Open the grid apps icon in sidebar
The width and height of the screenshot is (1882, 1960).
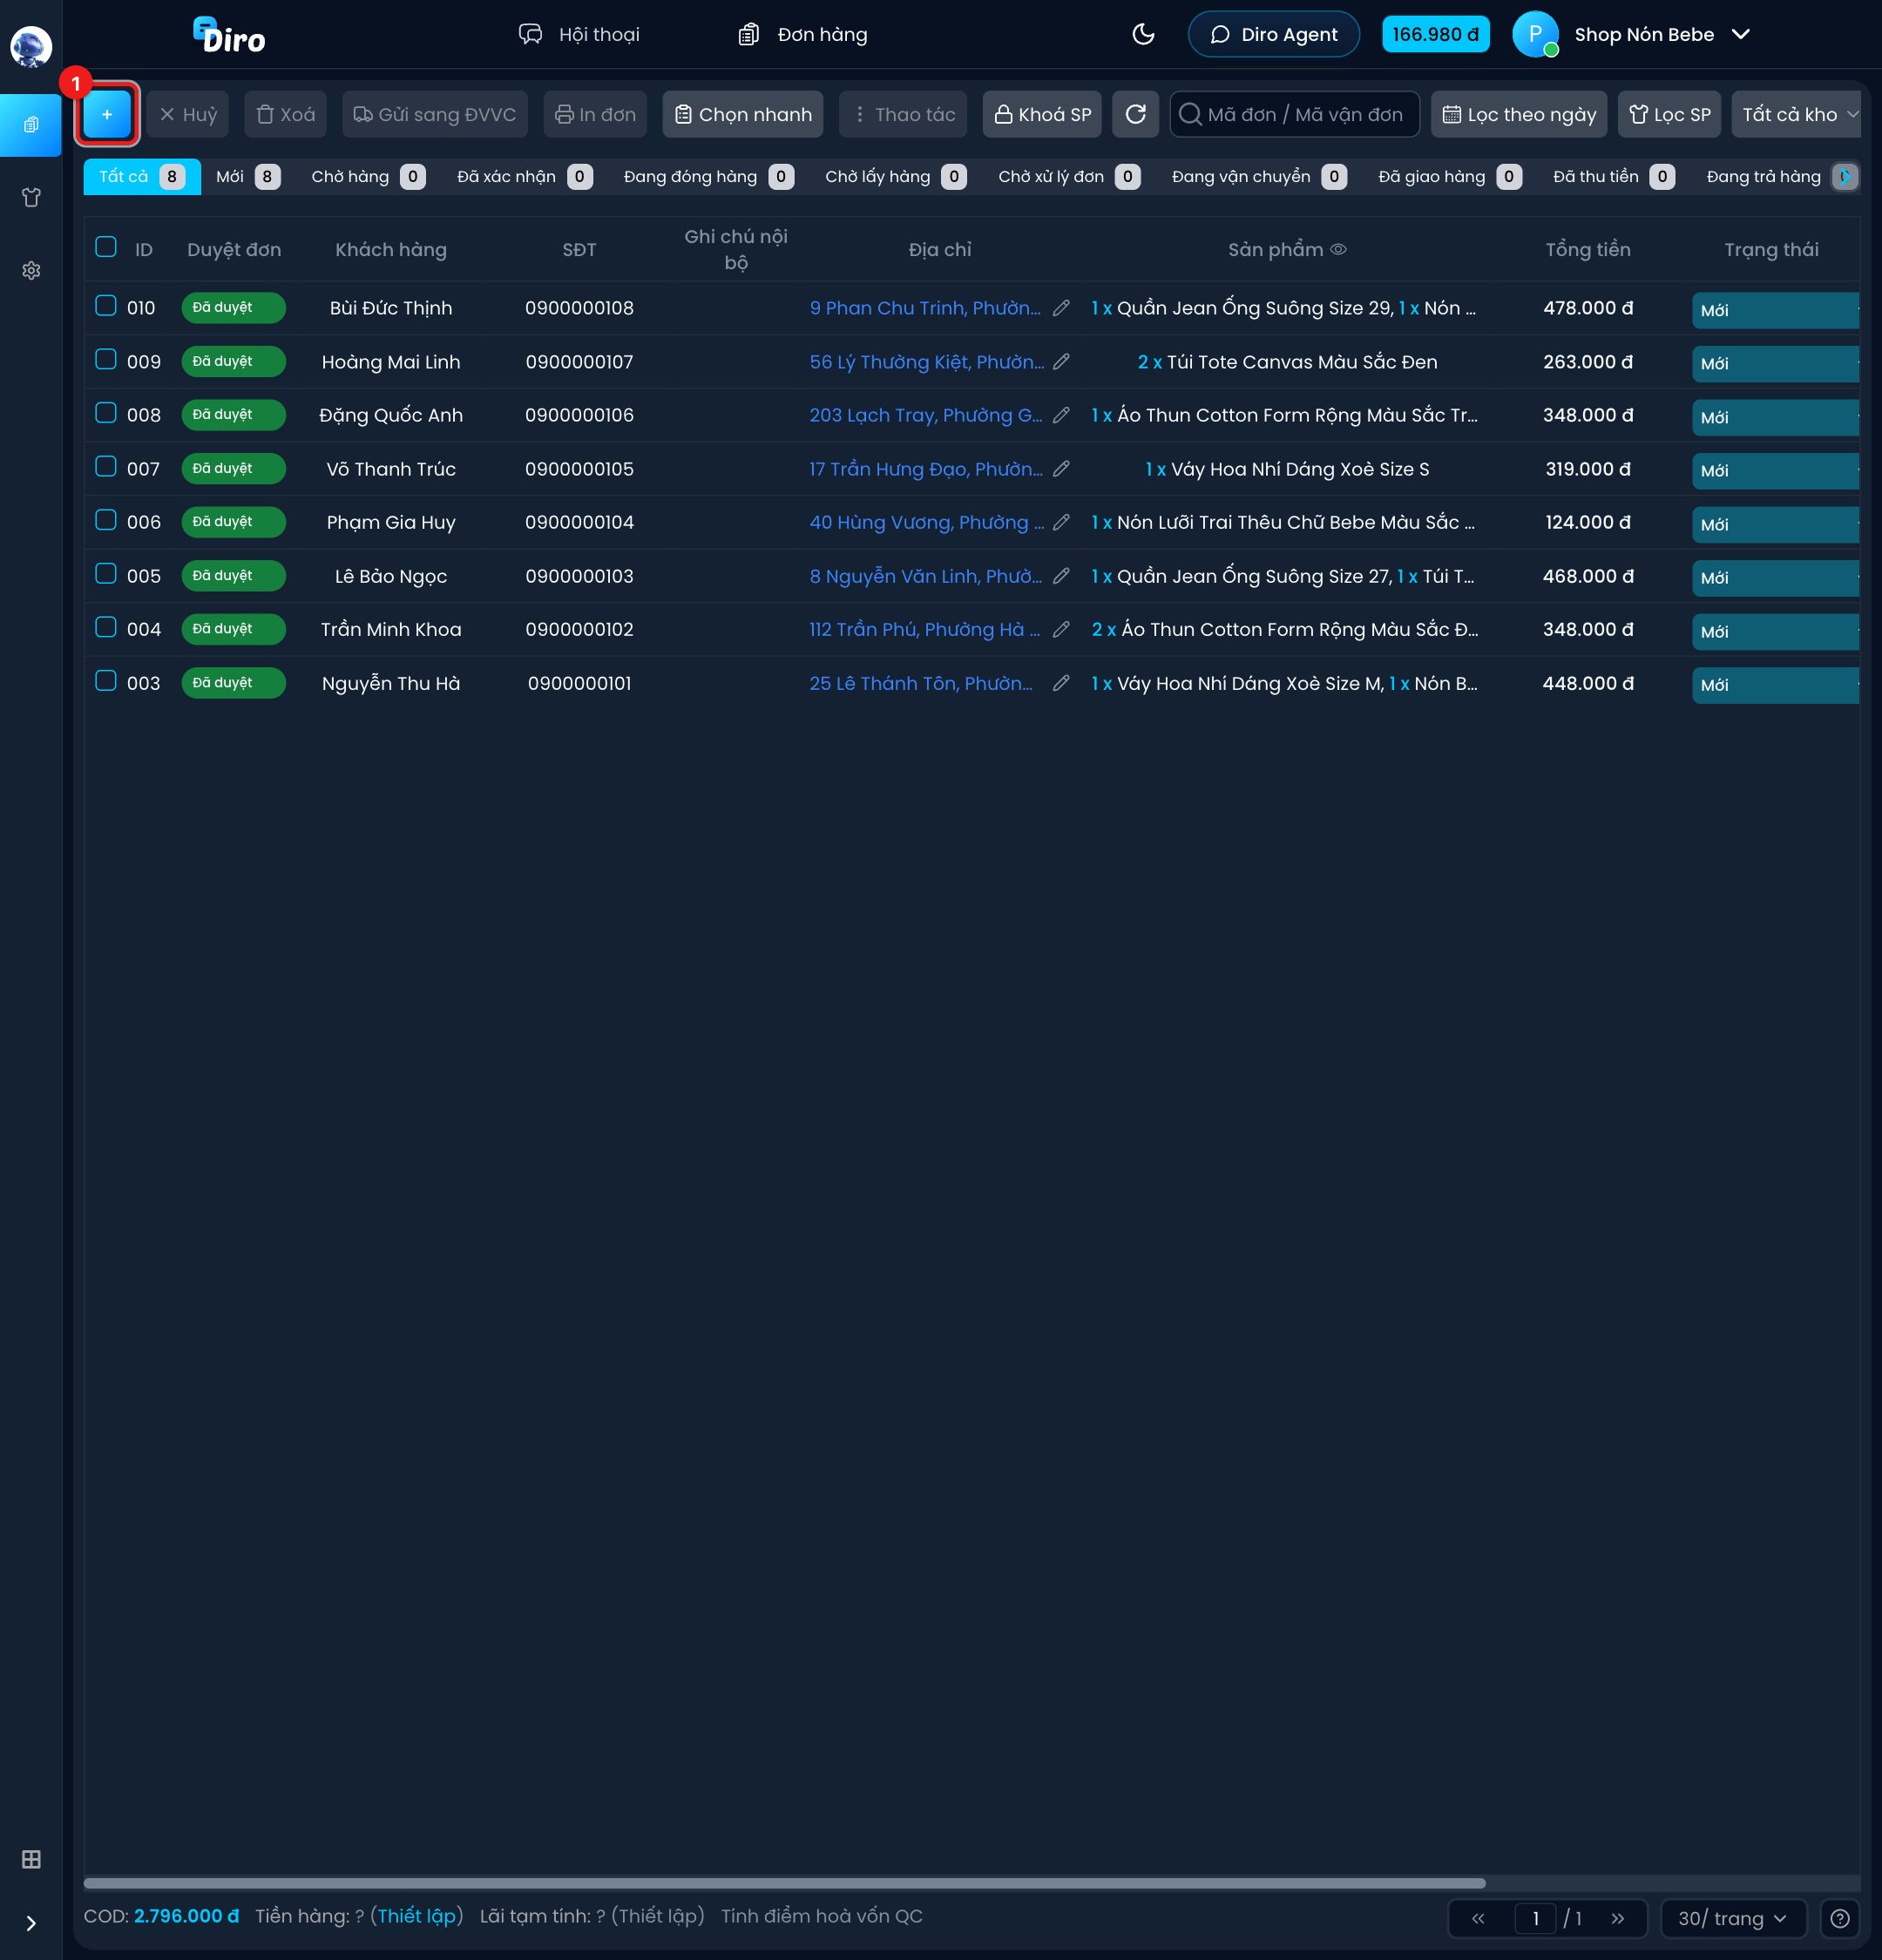tap(31, 1859)
